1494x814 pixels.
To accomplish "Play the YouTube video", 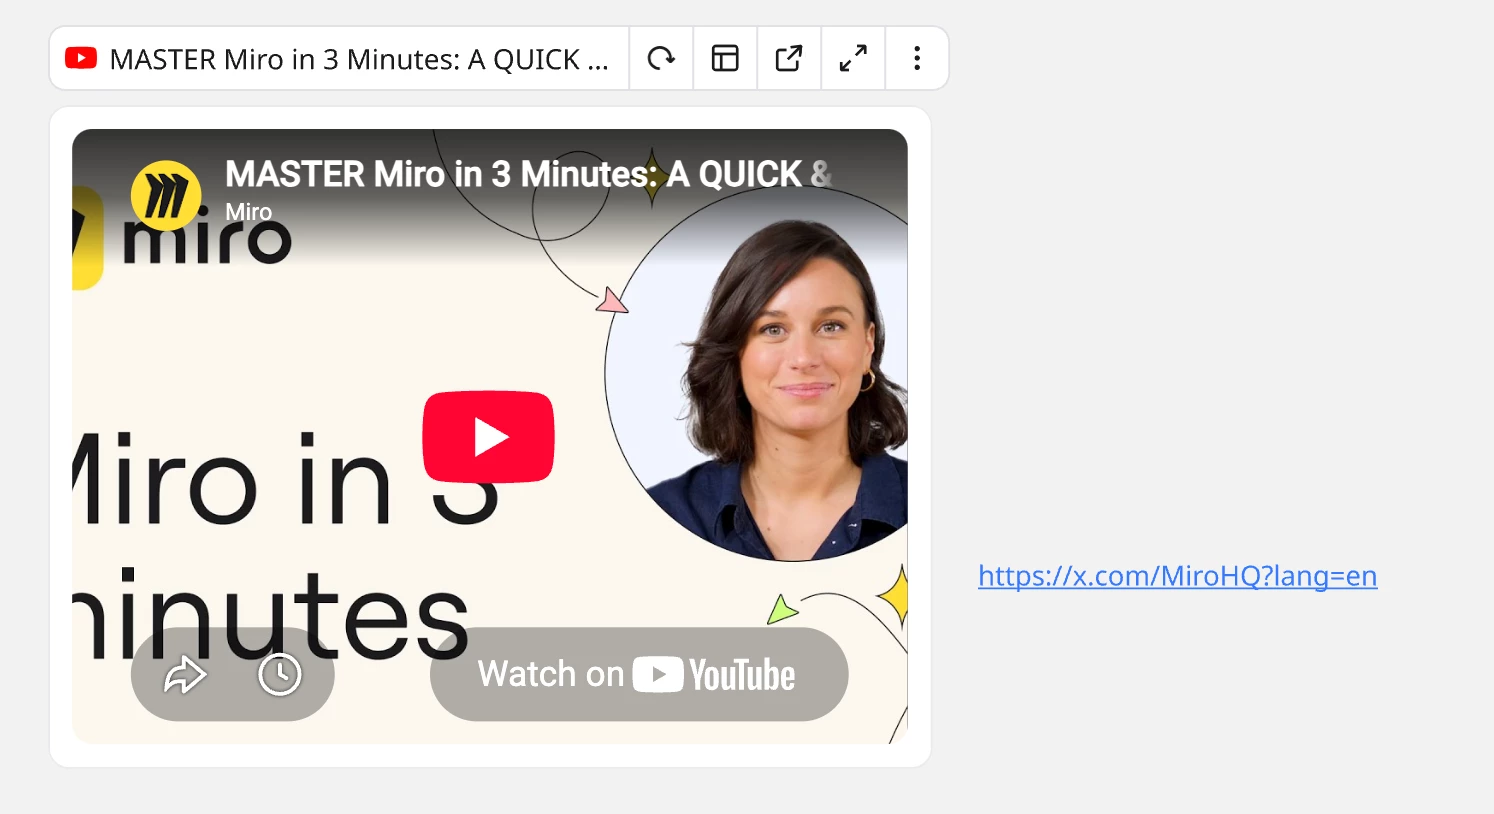I will click(488, 437).
